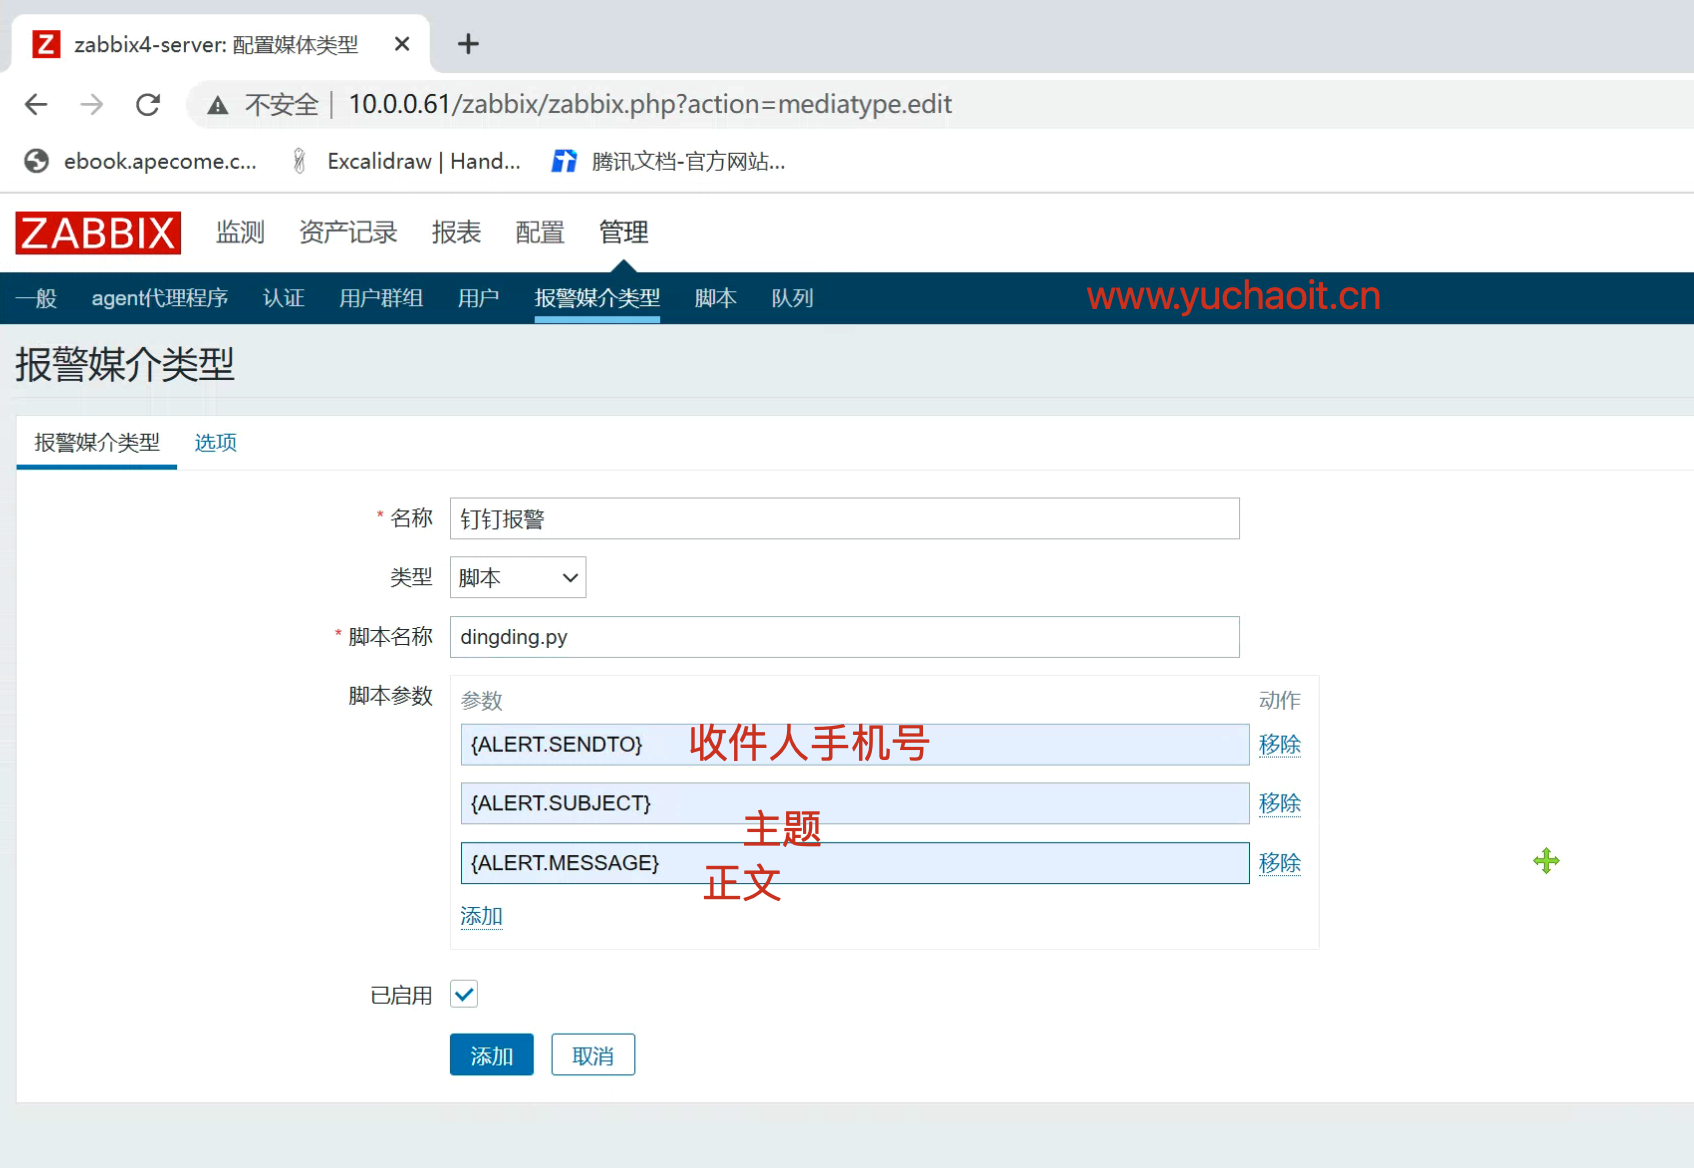Open the ebook.apecome bookmark
This screenshot has height=1168, width=1694.
[x=141, y=161]
